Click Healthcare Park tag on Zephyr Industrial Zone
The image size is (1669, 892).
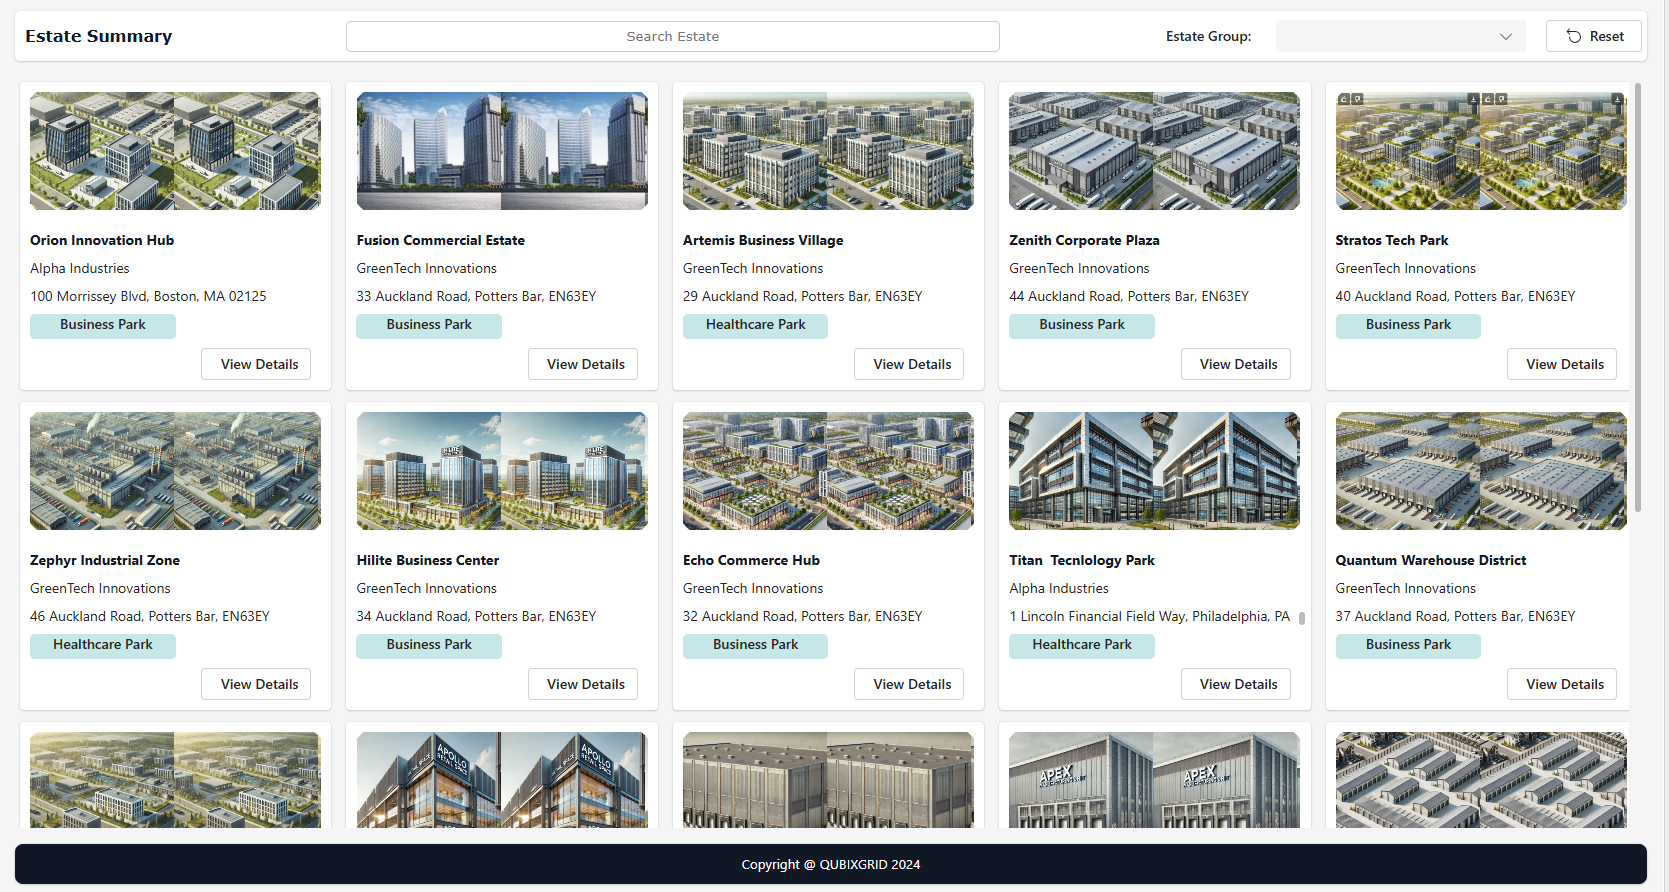coord(103,645)
